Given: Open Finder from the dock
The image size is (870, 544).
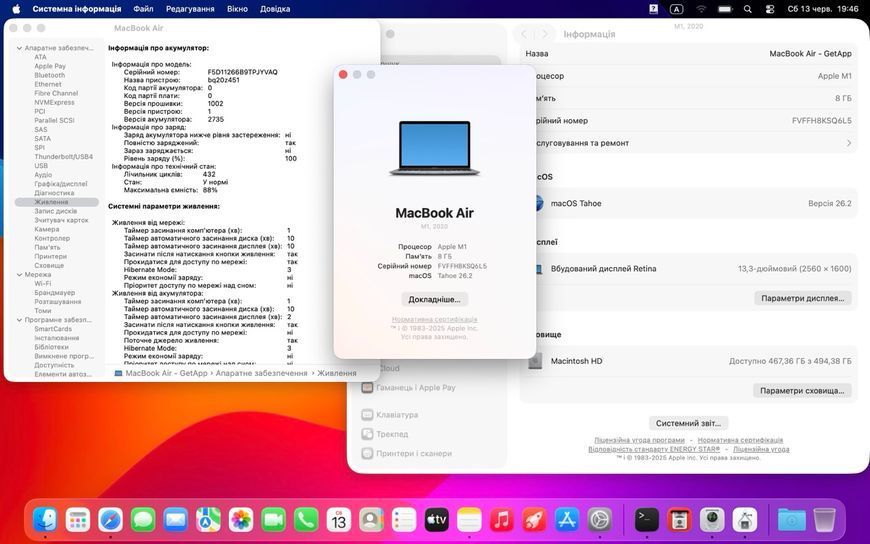Looking at the screenshot, I should pyautogui.click(x=45, y=520).
